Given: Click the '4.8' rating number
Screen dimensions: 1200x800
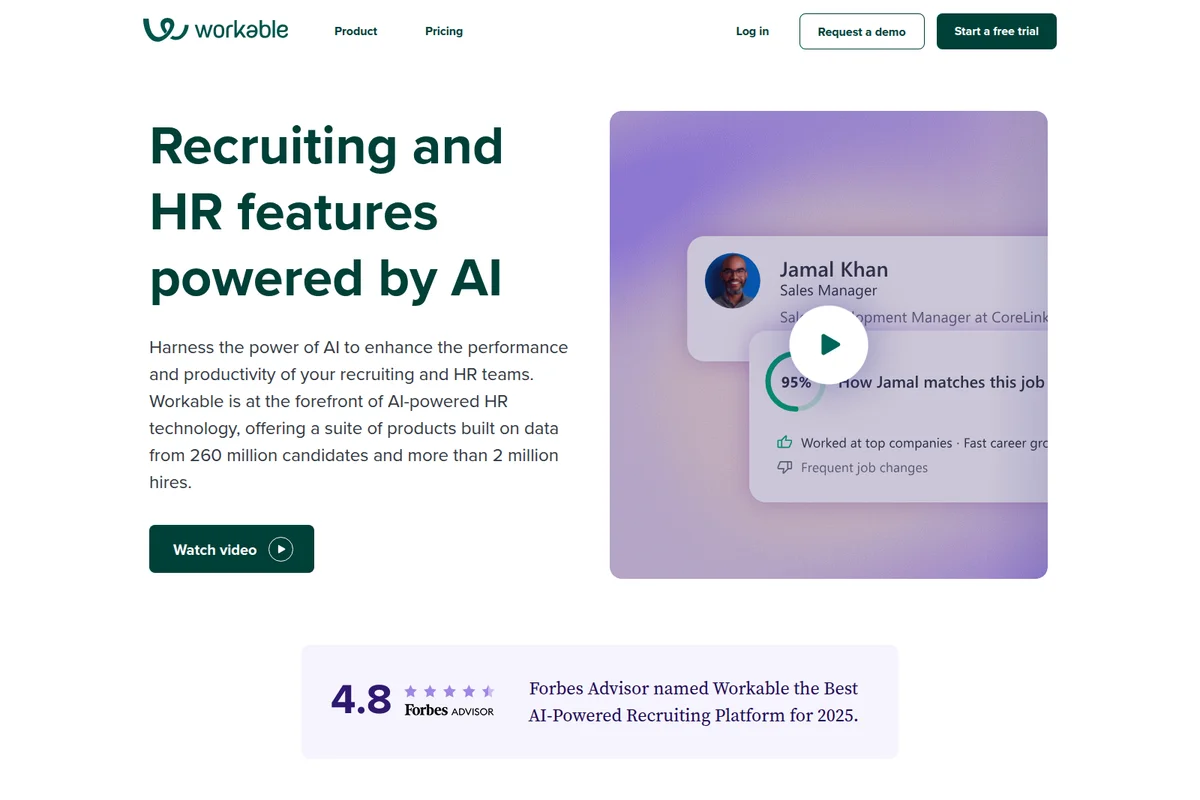Looking at the screenshot, I should pyautogui.click(x=361, y=699).
